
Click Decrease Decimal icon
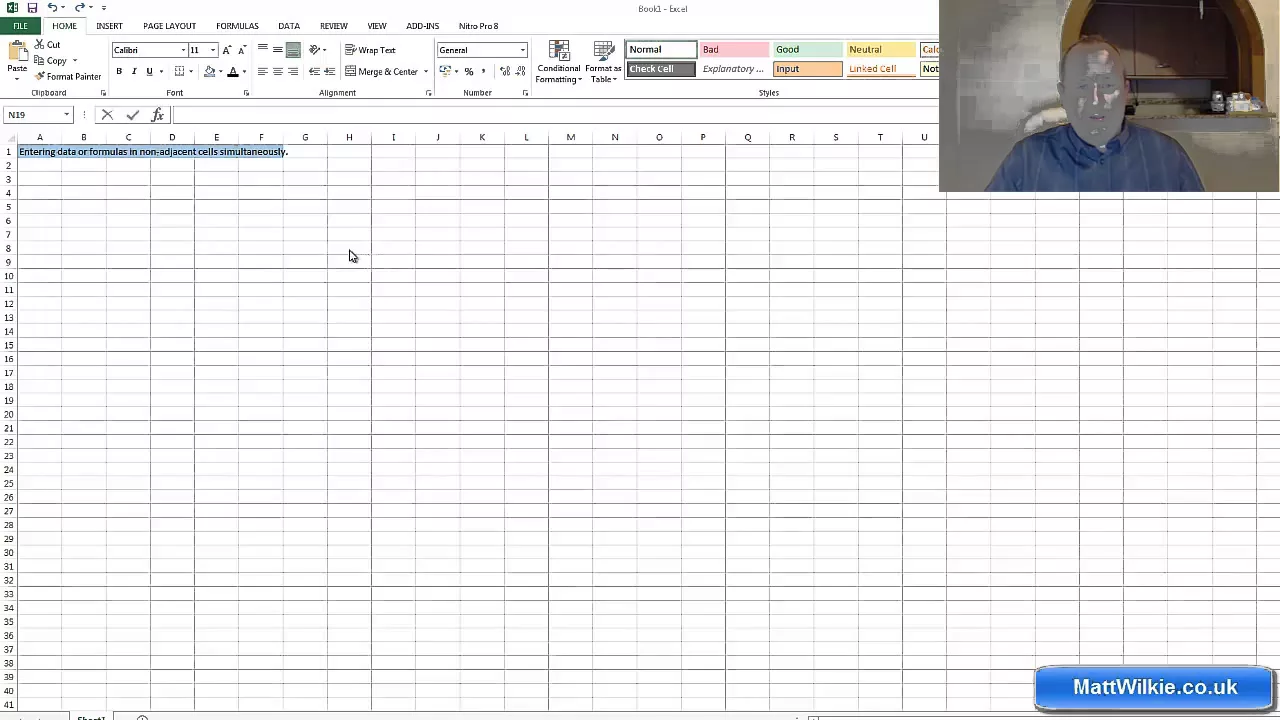click(520, 72)
